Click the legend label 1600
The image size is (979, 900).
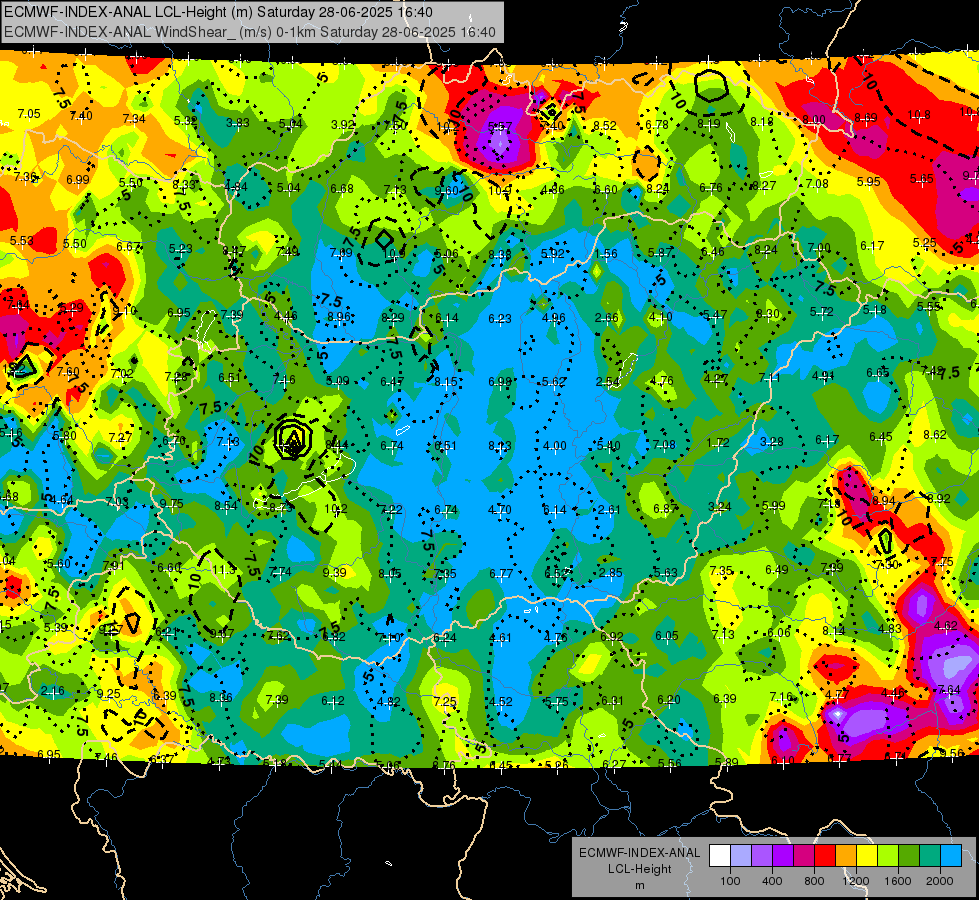(897, 881)
